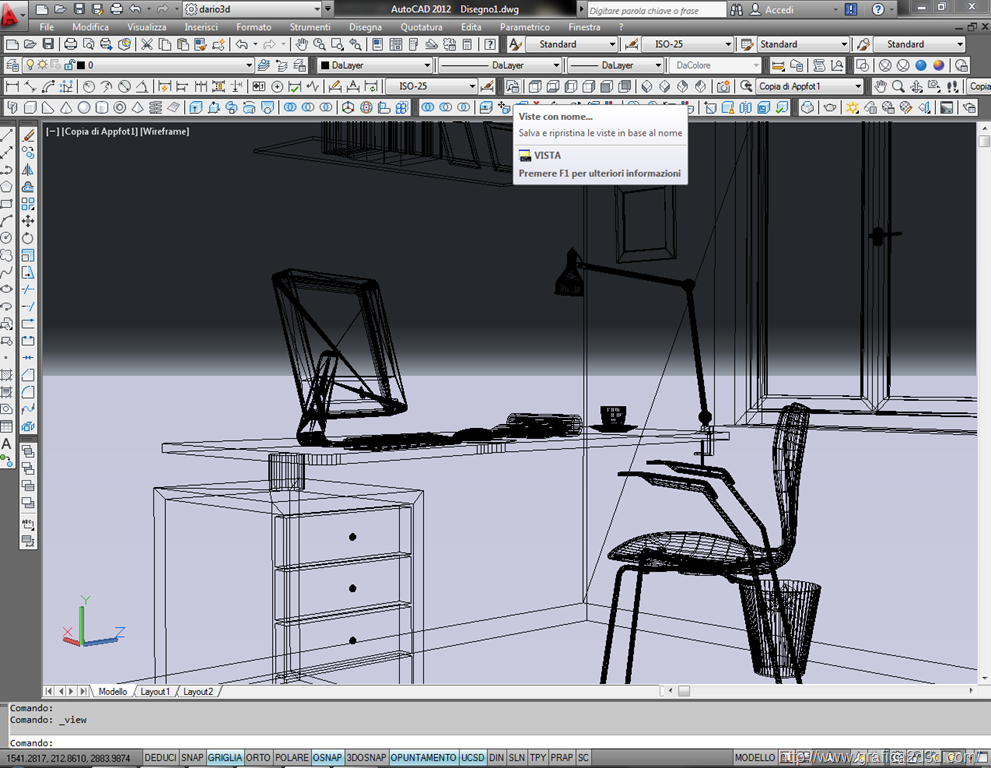Image resolution: width=991 pixels, height=768 pixels.
Task: Select the 3D Sphere tool
Action: pyautogui.click(x=84, y=108)
